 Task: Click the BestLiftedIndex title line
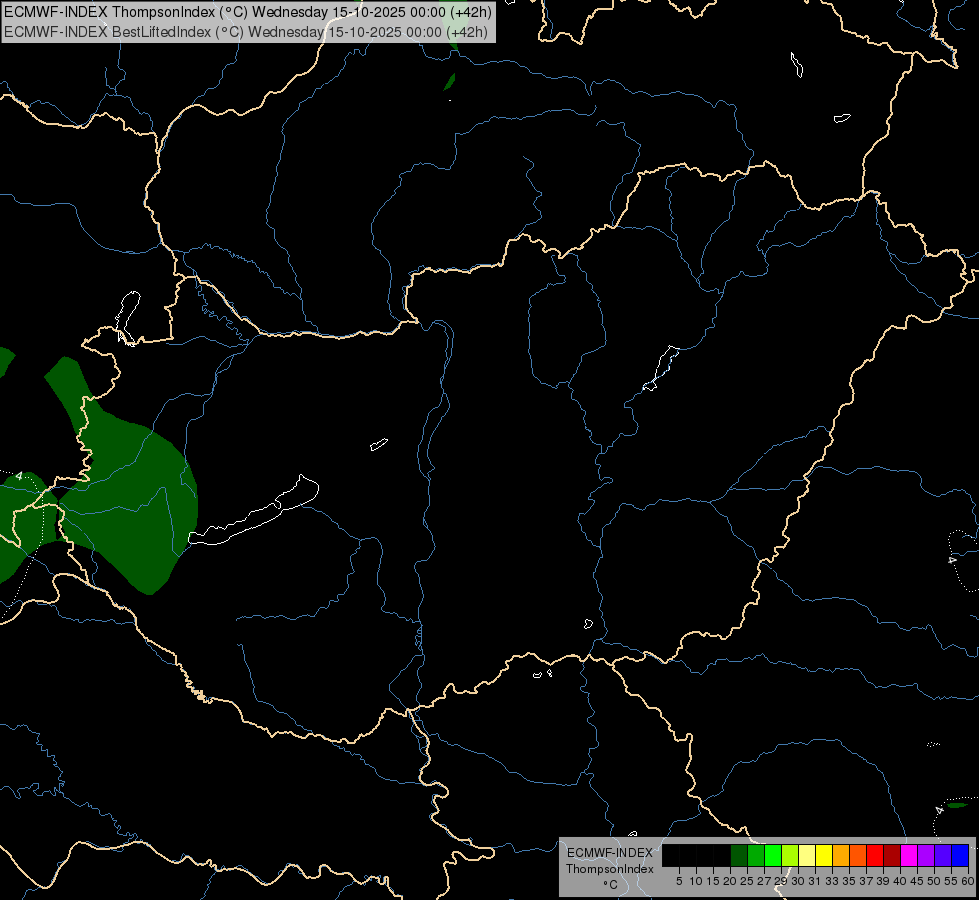[245, 32]
